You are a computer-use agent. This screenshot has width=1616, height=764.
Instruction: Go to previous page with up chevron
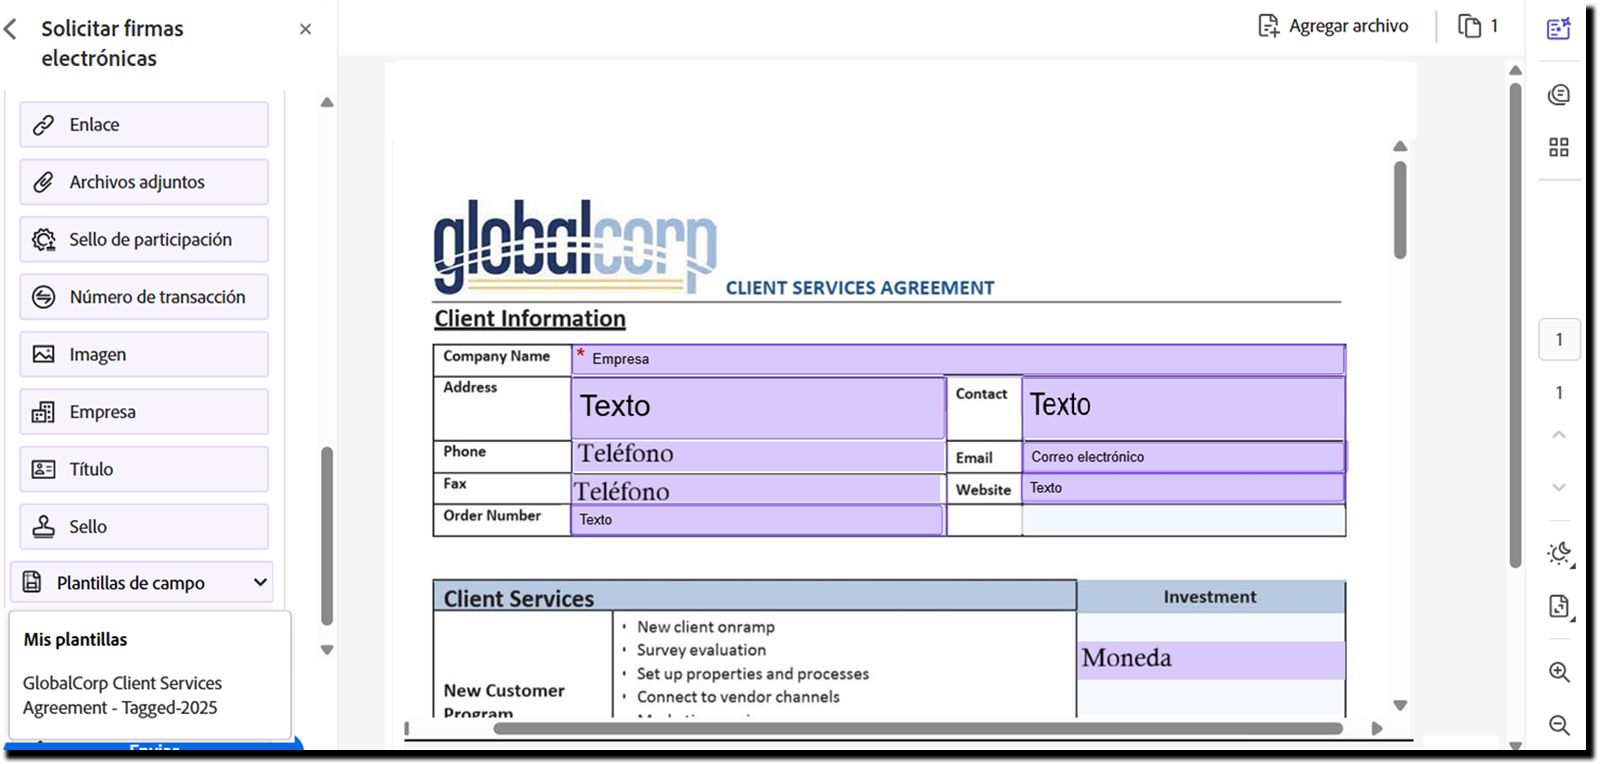point(1559,435)
